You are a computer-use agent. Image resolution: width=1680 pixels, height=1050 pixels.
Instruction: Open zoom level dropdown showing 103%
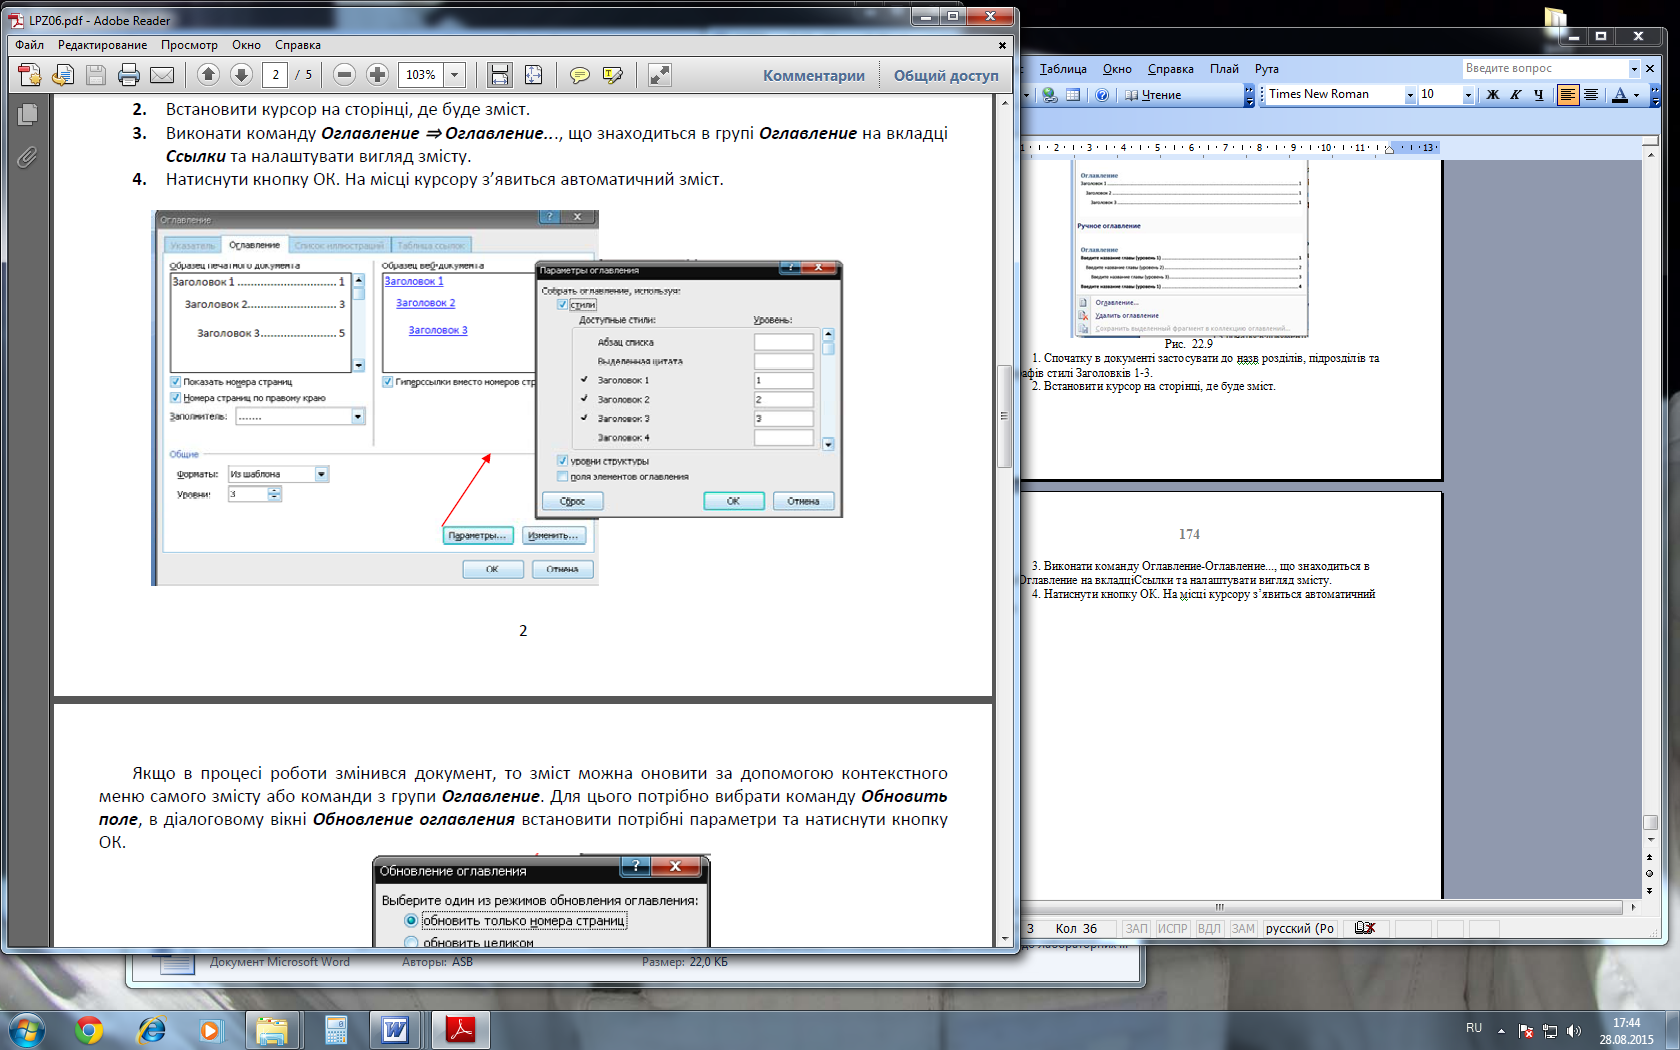click(455, 75)
